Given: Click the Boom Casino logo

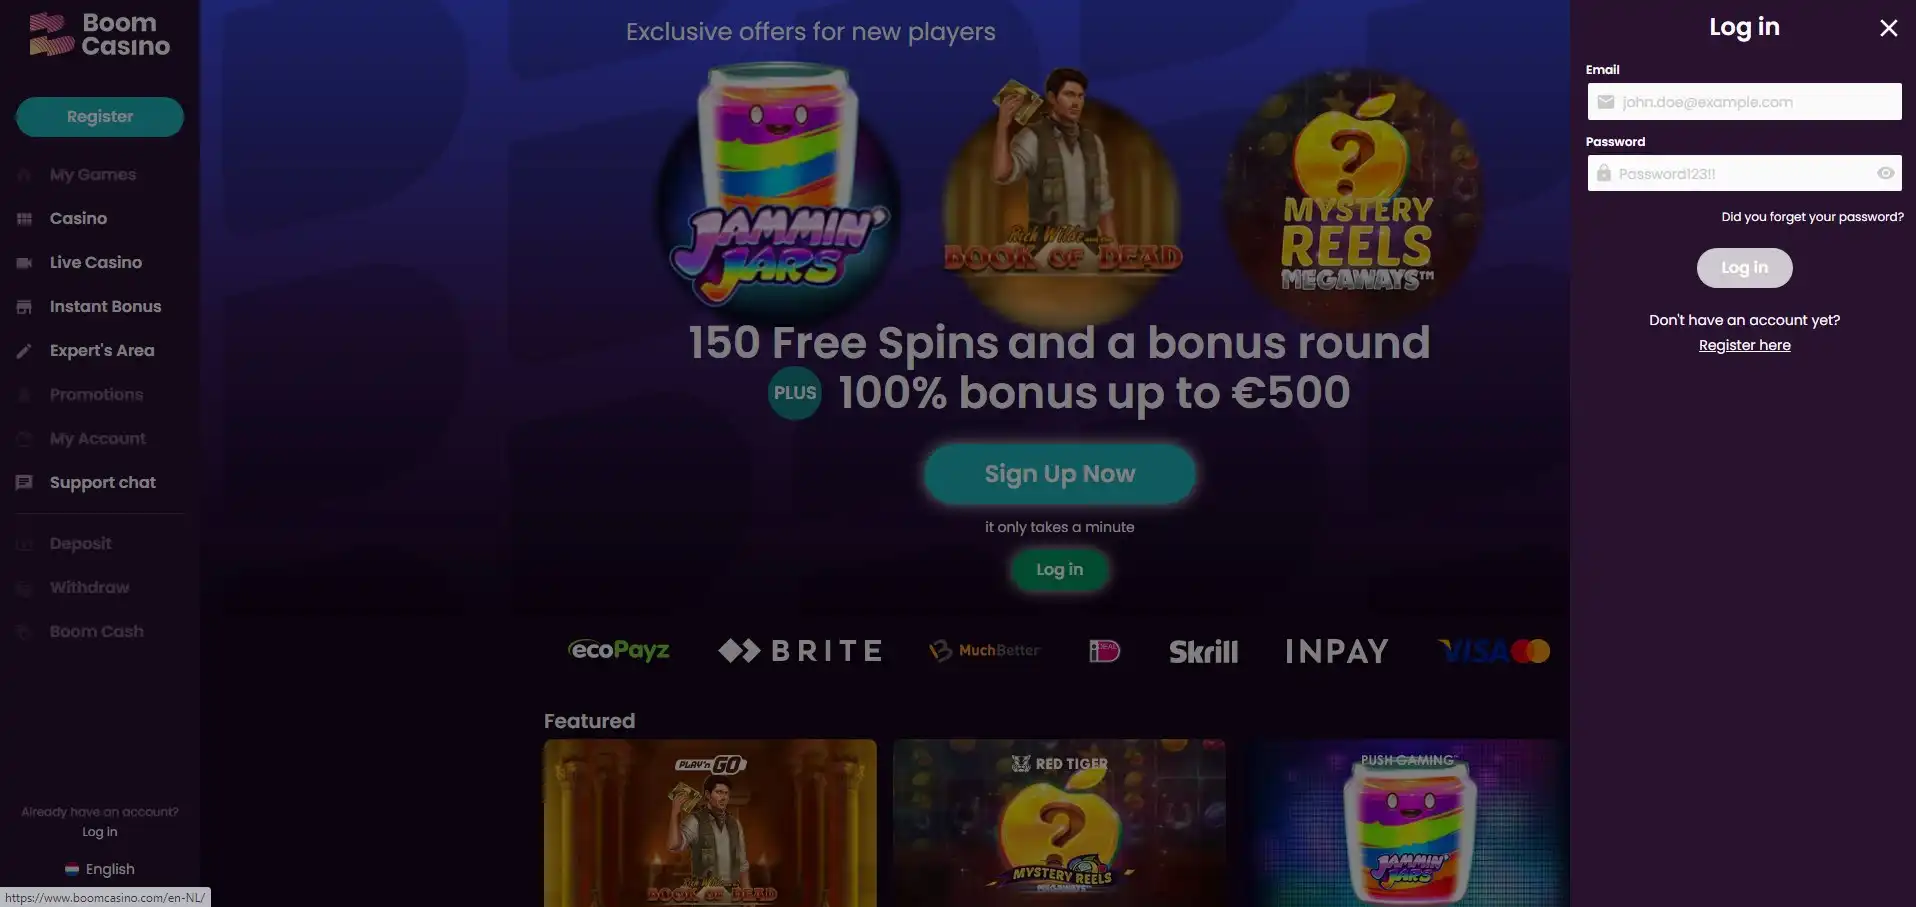Looking at the screenshot, I should click(100, 34).
